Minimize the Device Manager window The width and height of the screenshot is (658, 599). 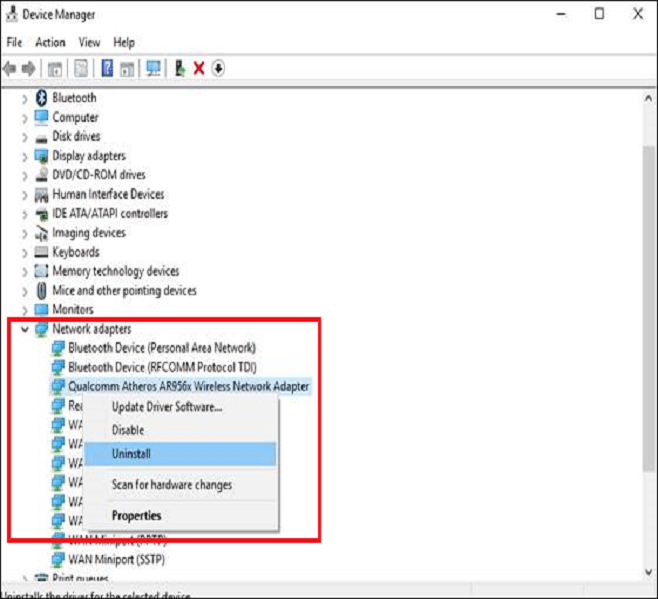tap(561, 14)
